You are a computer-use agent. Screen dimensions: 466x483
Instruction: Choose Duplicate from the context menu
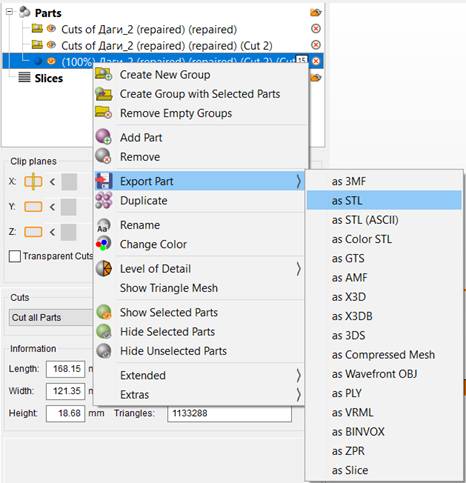(x=200, y=201)
